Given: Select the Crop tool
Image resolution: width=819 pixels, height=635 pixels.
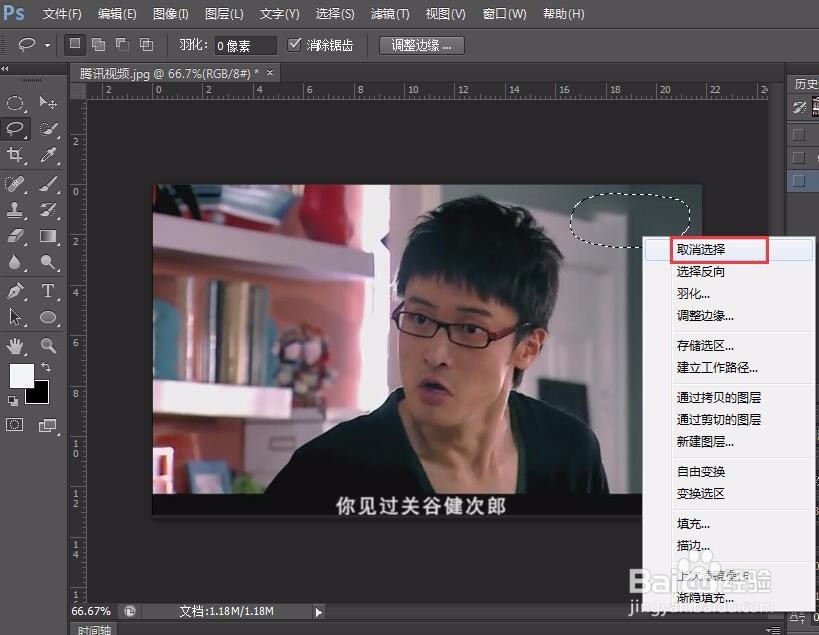Looking at the screenshot, I should point(15,155).
